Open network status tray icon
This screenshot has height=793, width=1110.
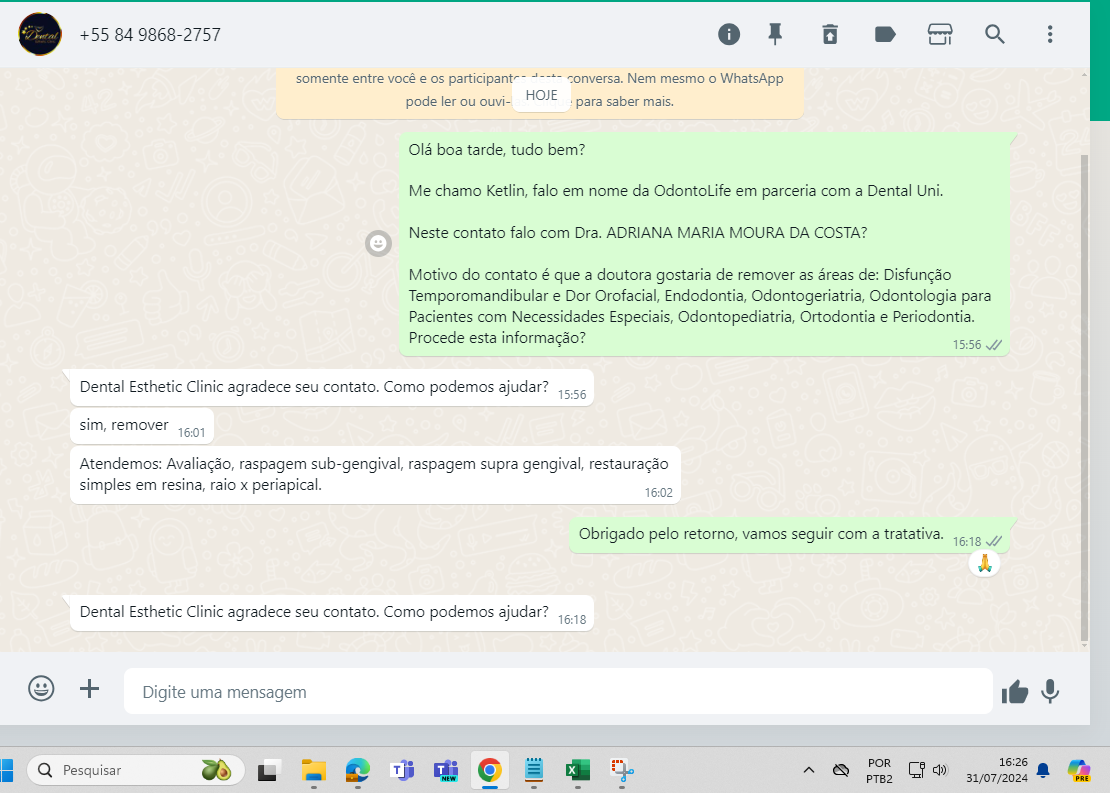coord(917,770)
